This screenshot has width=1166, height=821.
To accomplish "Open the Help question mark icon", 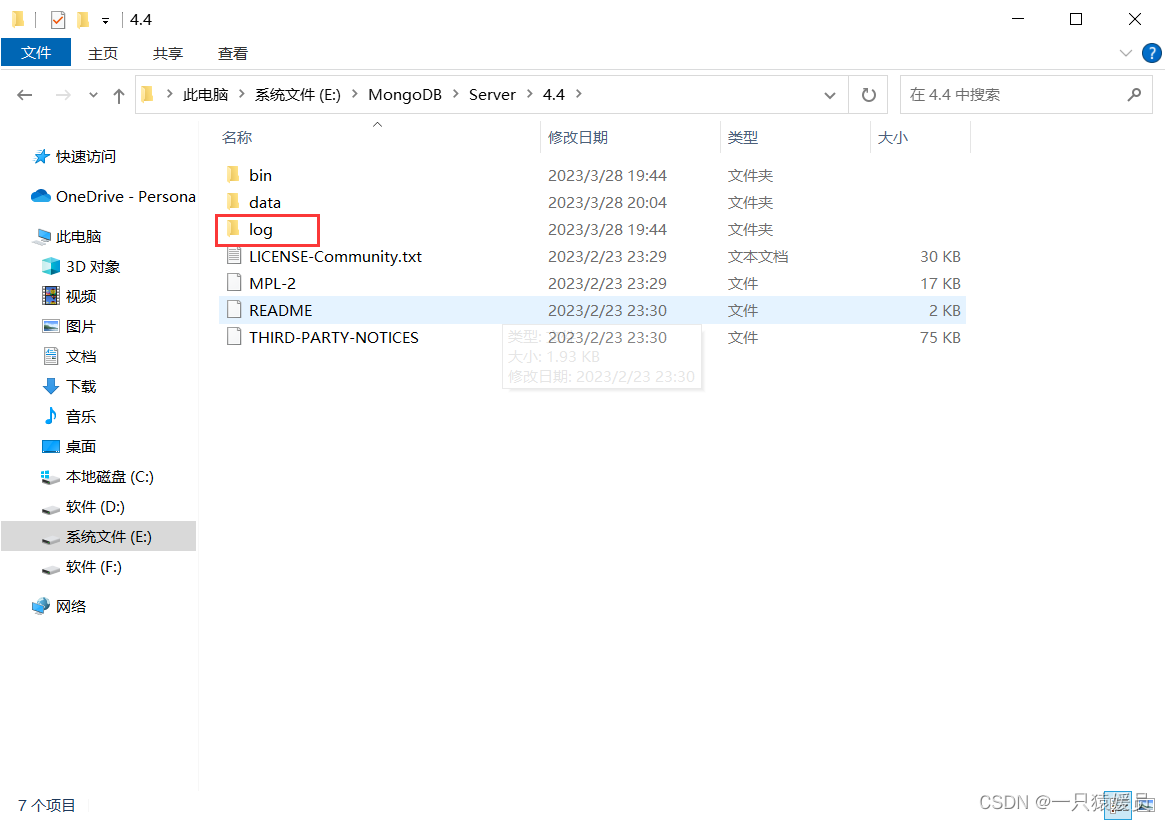I will [1151, 53].
